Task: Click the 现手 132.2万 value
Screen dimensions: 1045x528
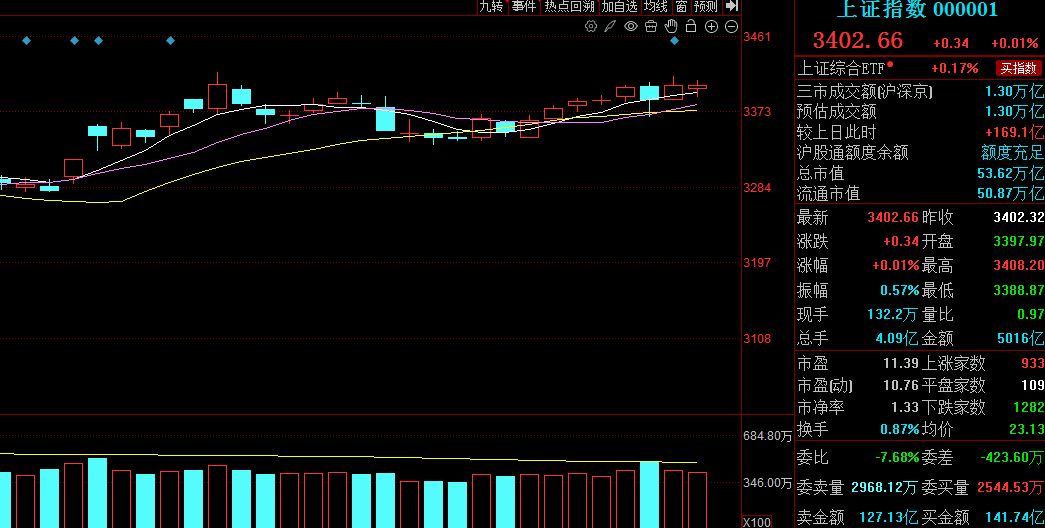Action: [x=893, y=314]
